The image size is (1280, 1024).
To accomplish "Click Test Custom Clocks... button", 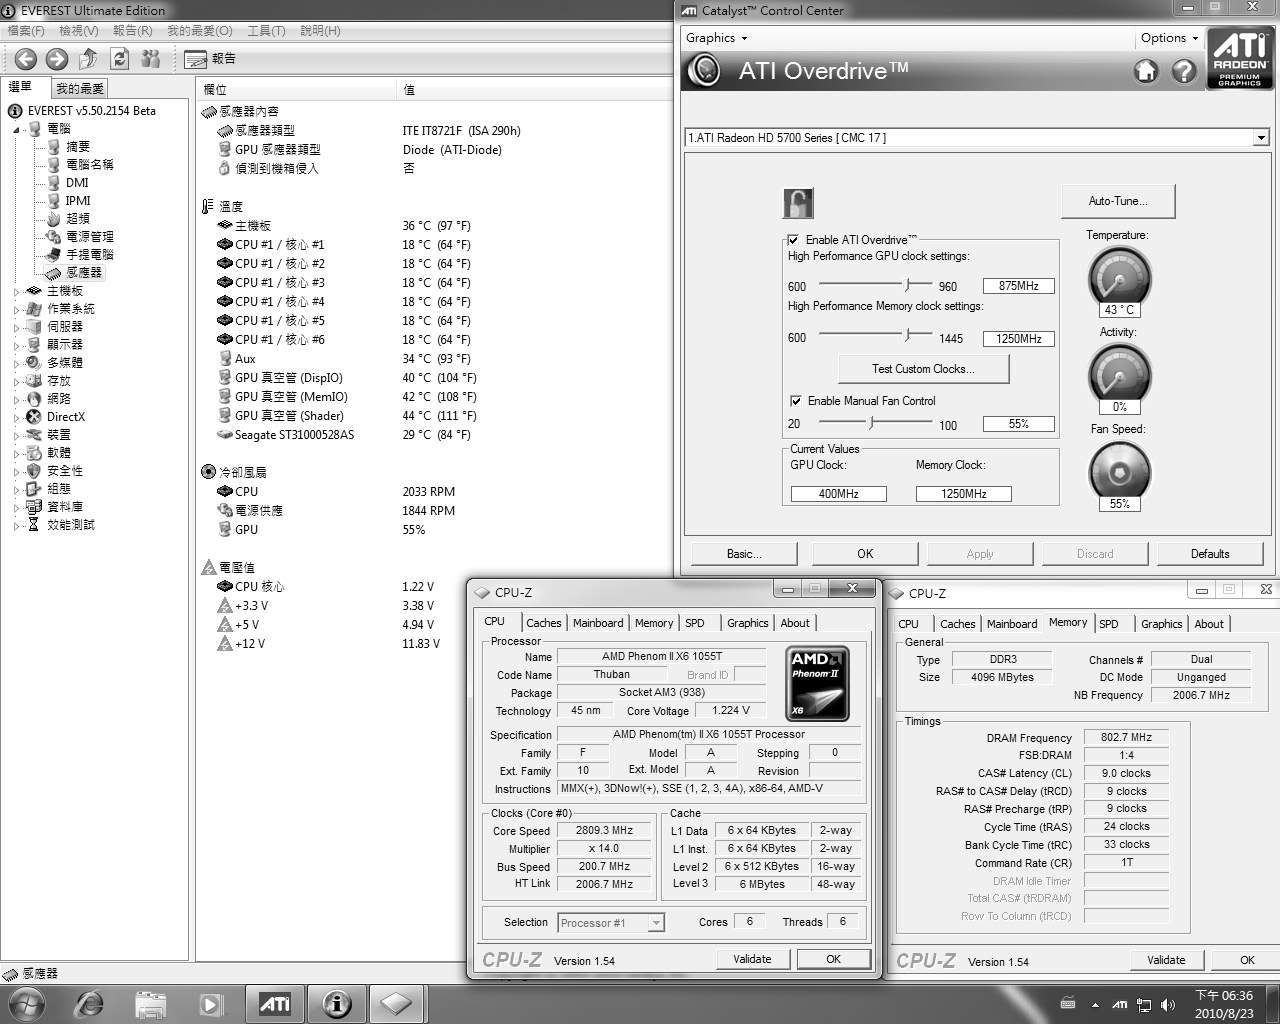I will pyautogui.click(x=923, y=369).
